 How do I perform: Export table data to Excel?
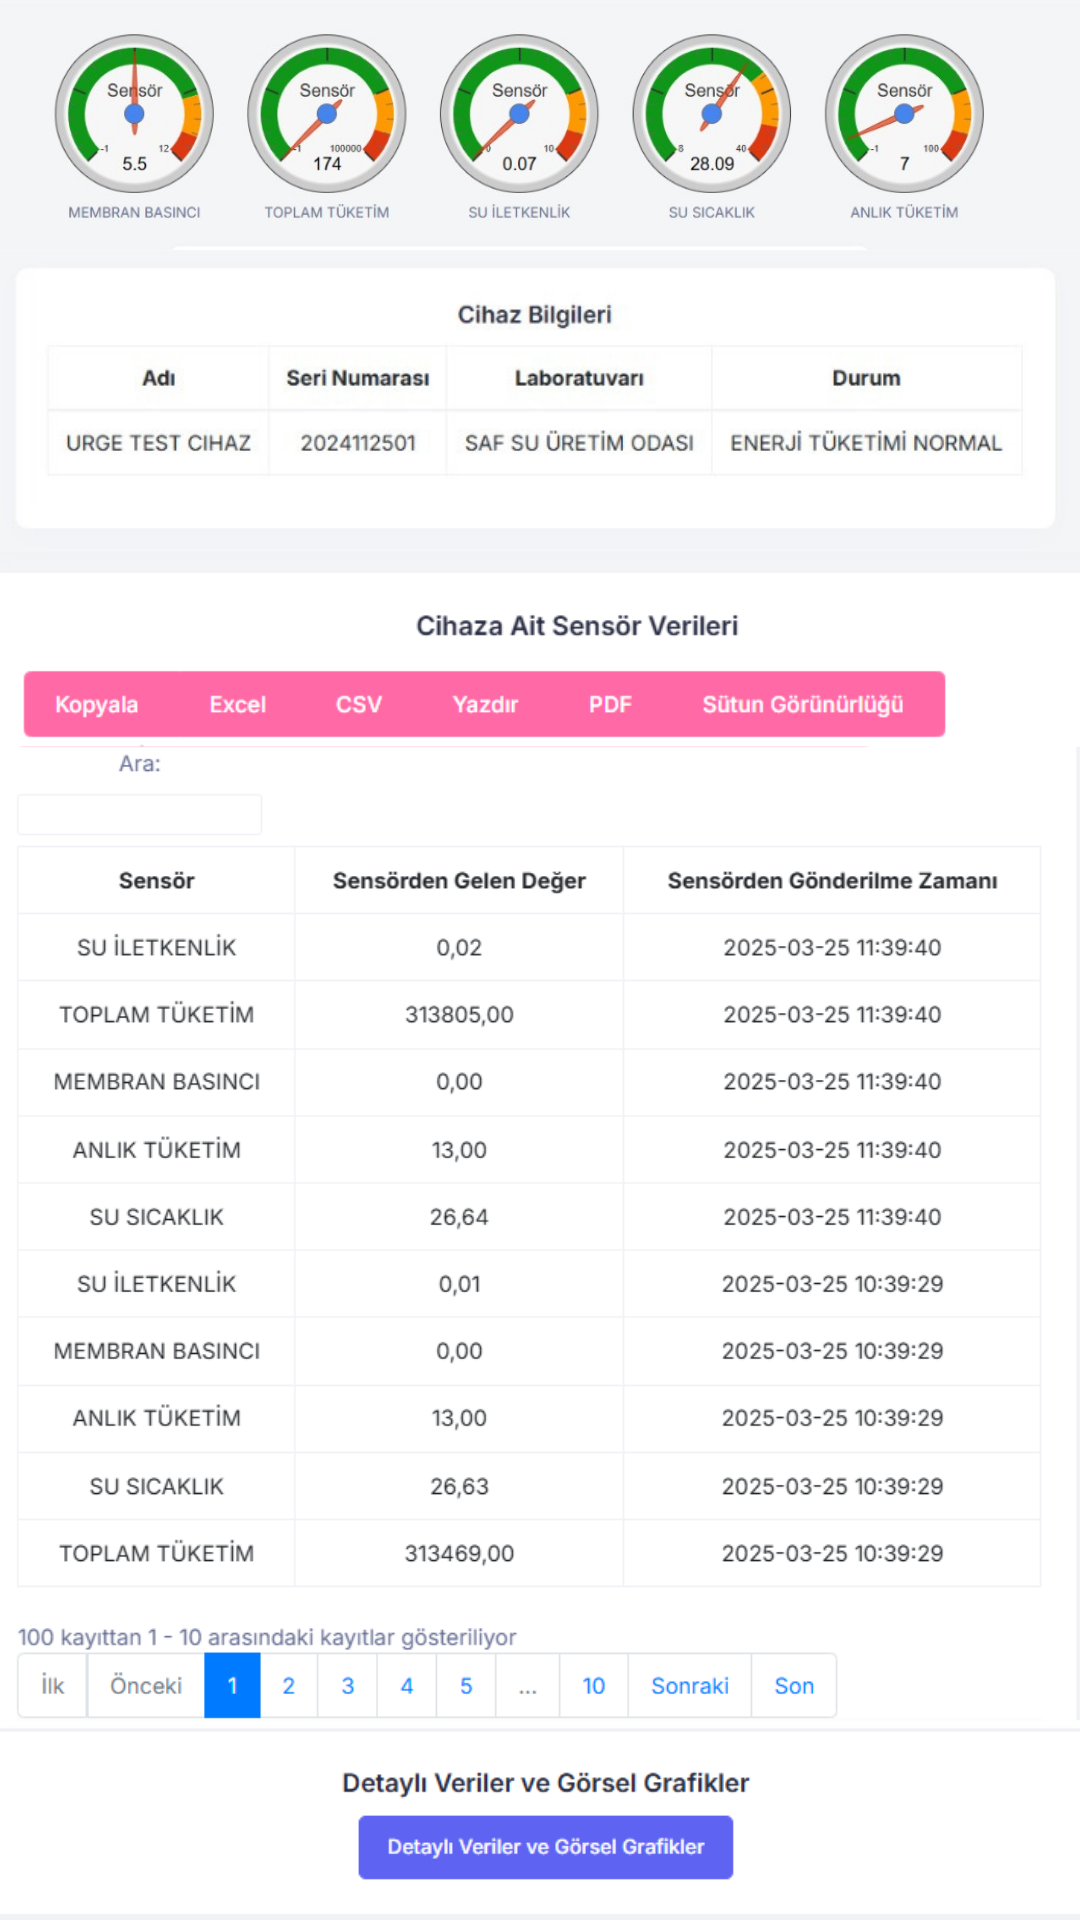tap(237, 705)
